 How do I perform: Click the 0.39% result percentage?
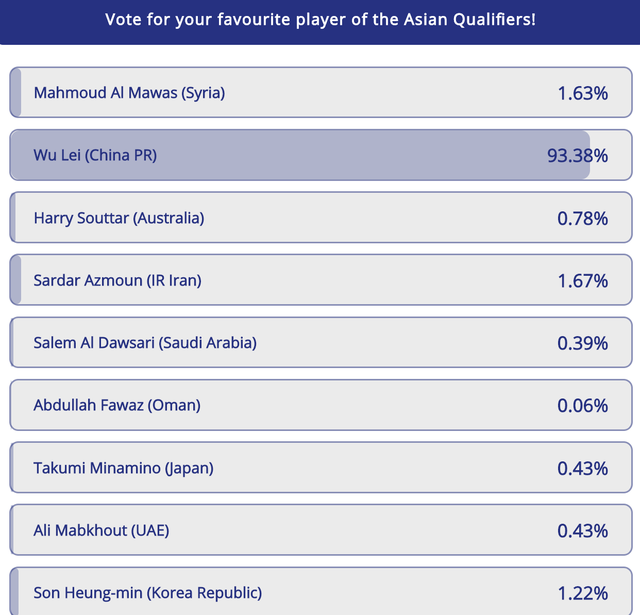click(583, 343)
